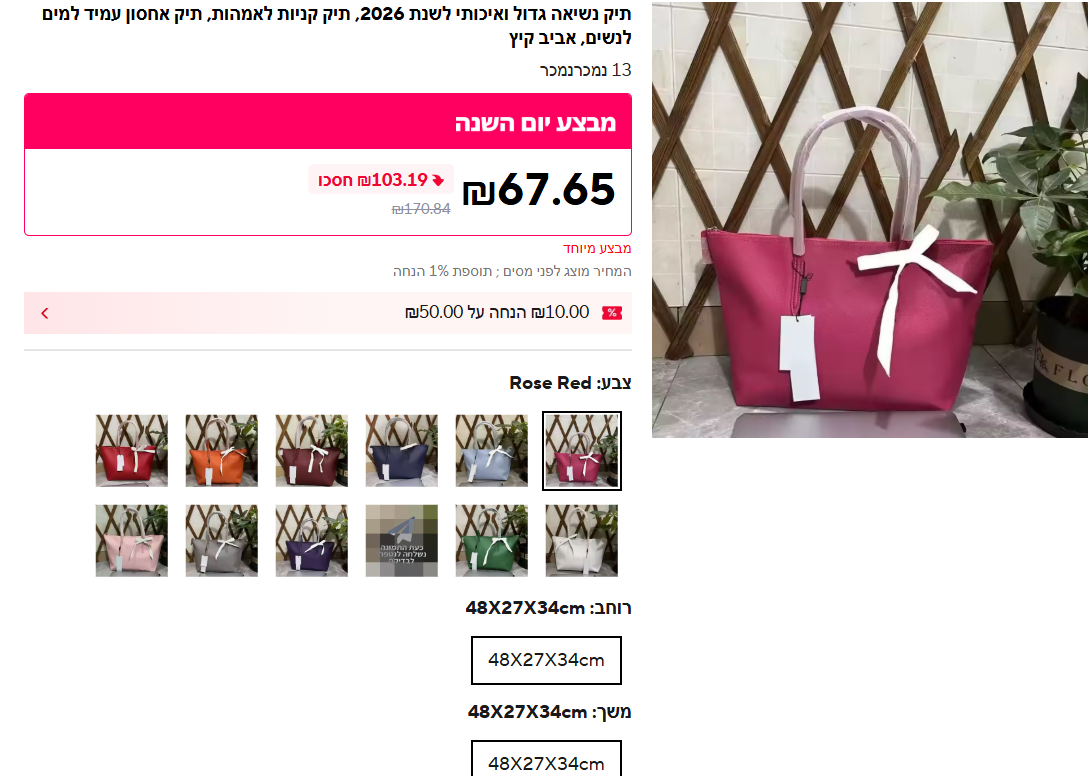The height and width of the screenshot is (776, 1092).
Task: Pick the orange bag color thumbnail
Action: point(221,451)
